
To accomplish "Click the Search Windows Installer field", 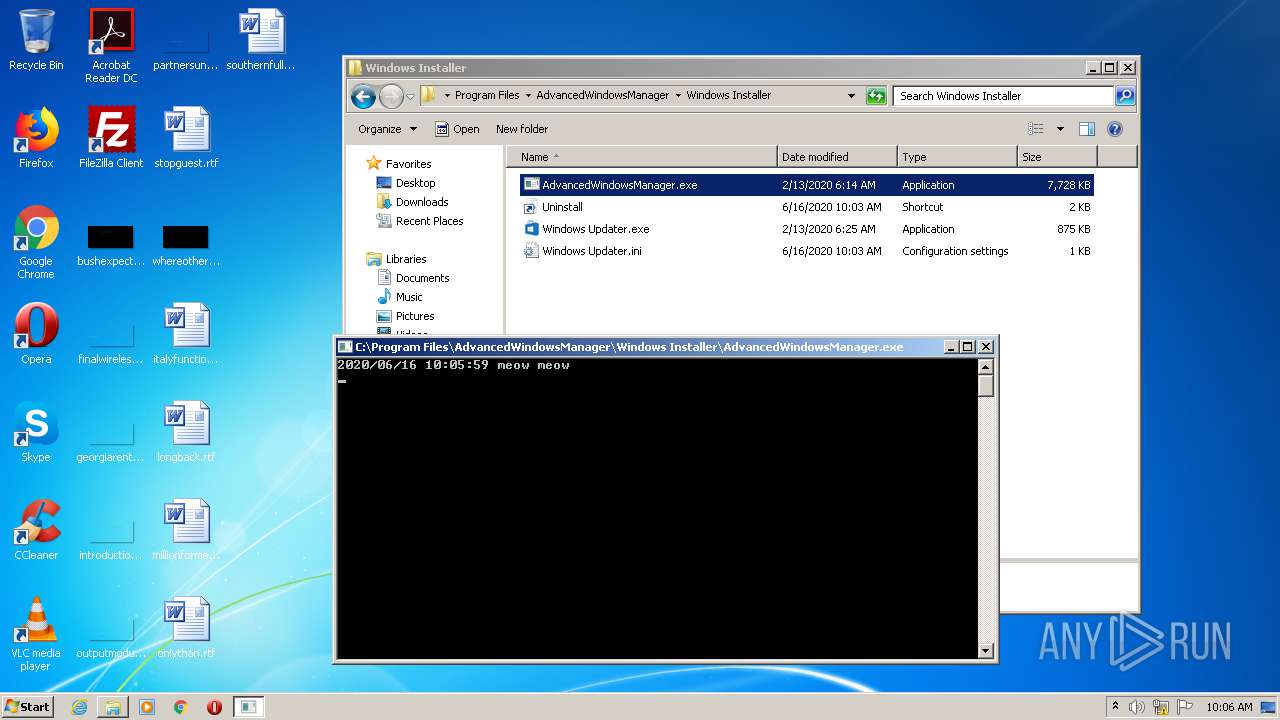I will (x=1003, y=96).
